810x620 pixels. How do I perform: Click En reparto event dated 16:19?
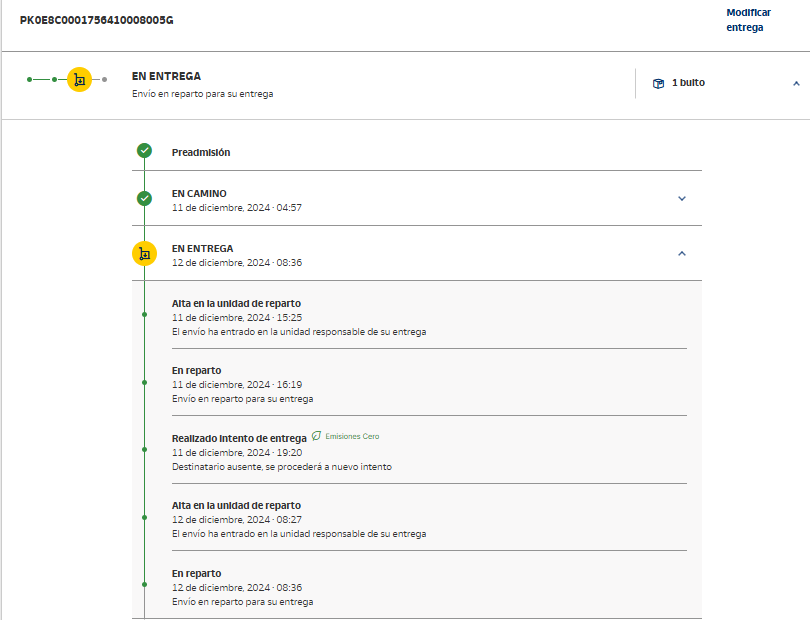(196, 370)
